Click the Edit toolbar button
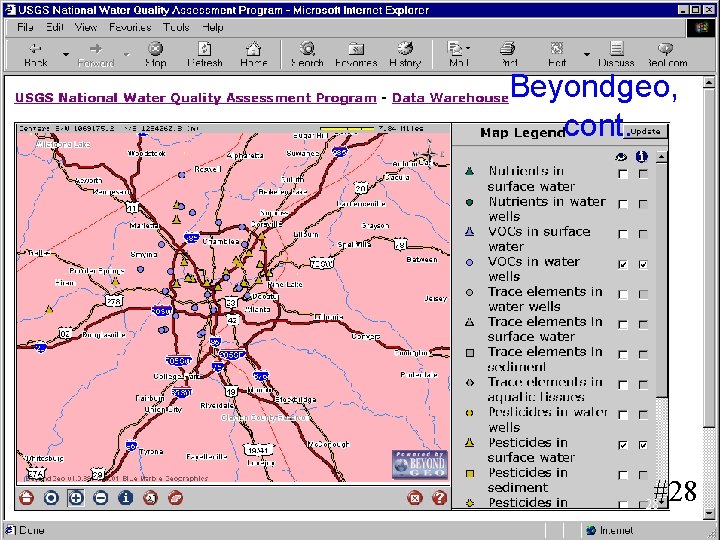720x540 pixels. click(x=557, y=55)
